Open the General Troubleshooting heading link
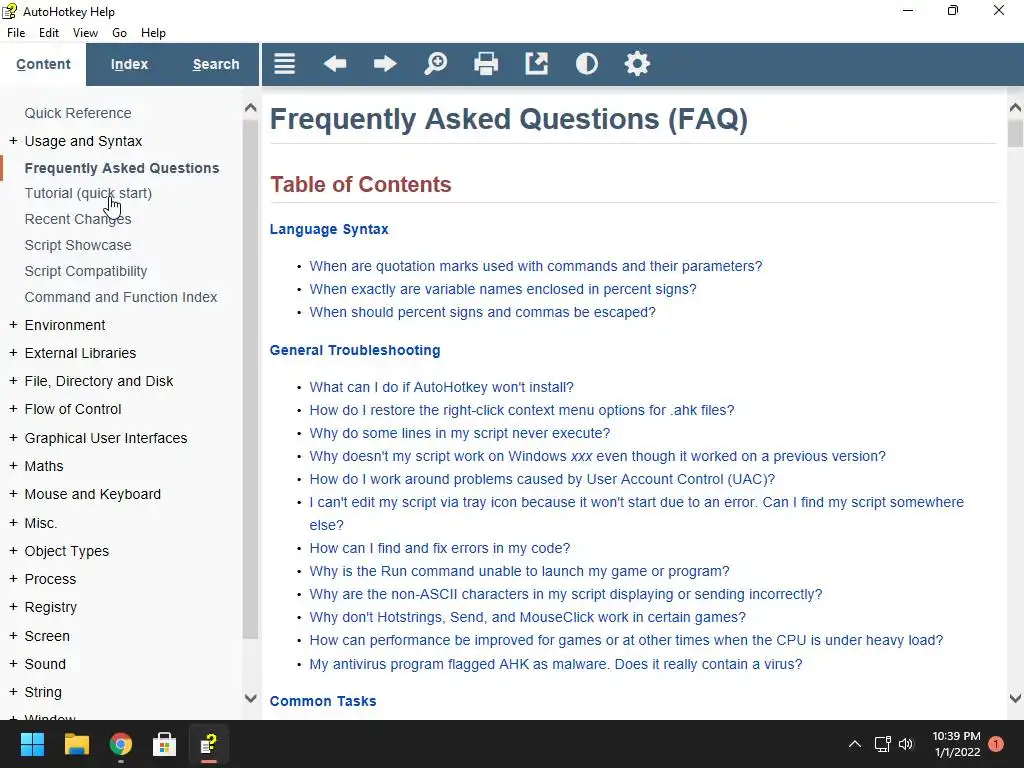Image resolution: width=1024 pixels, height=768 pixels. [x=355, y=350]
